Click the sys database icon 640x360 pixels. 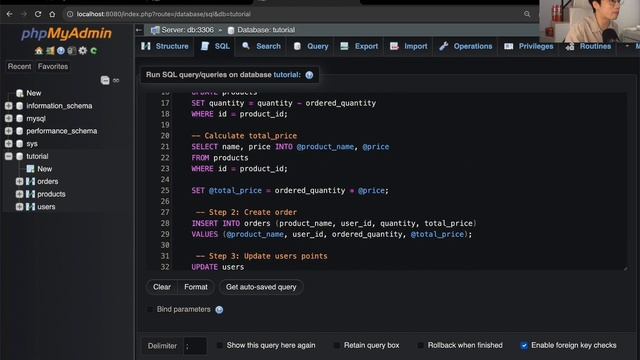pyautogui.click(x=19, y=144)
